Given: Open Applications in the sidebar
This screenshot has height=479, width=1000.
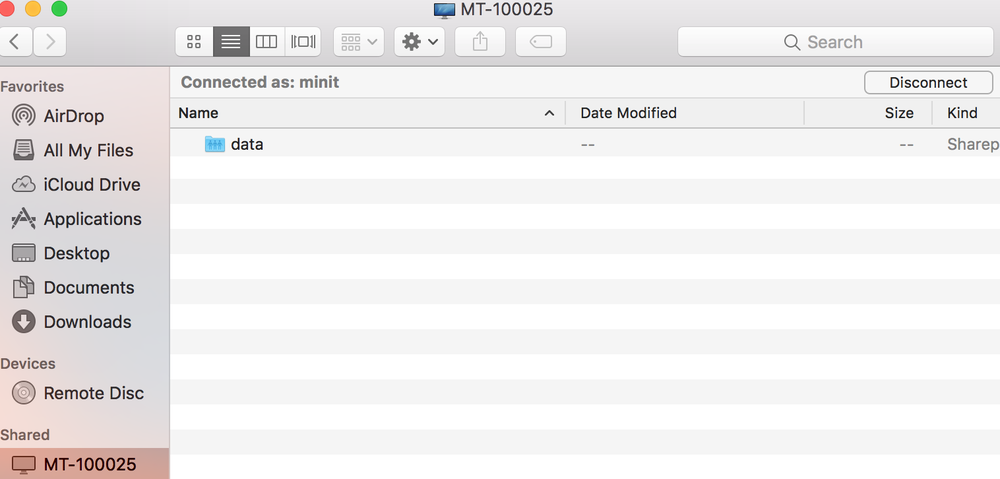Looking at the screenshot, I should (x=84, y=219).
